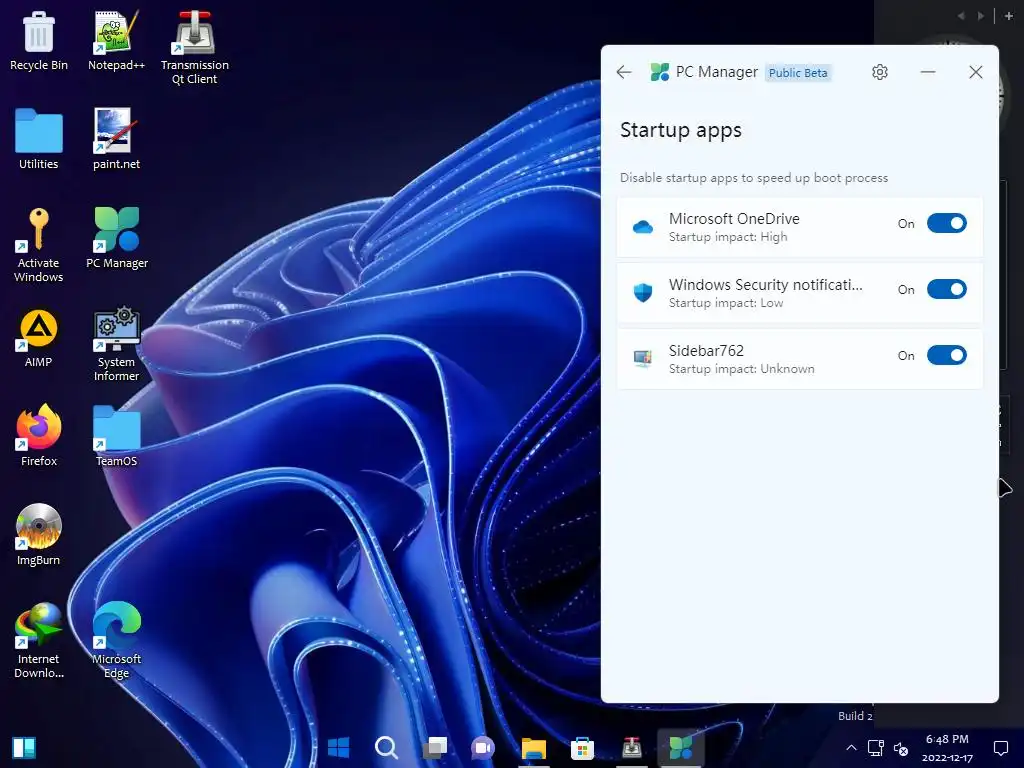Image resolution: width=1024 pixels, height=768 pixels.
Task: Minimize the PC Manager window
Action: tap(928, 72)
